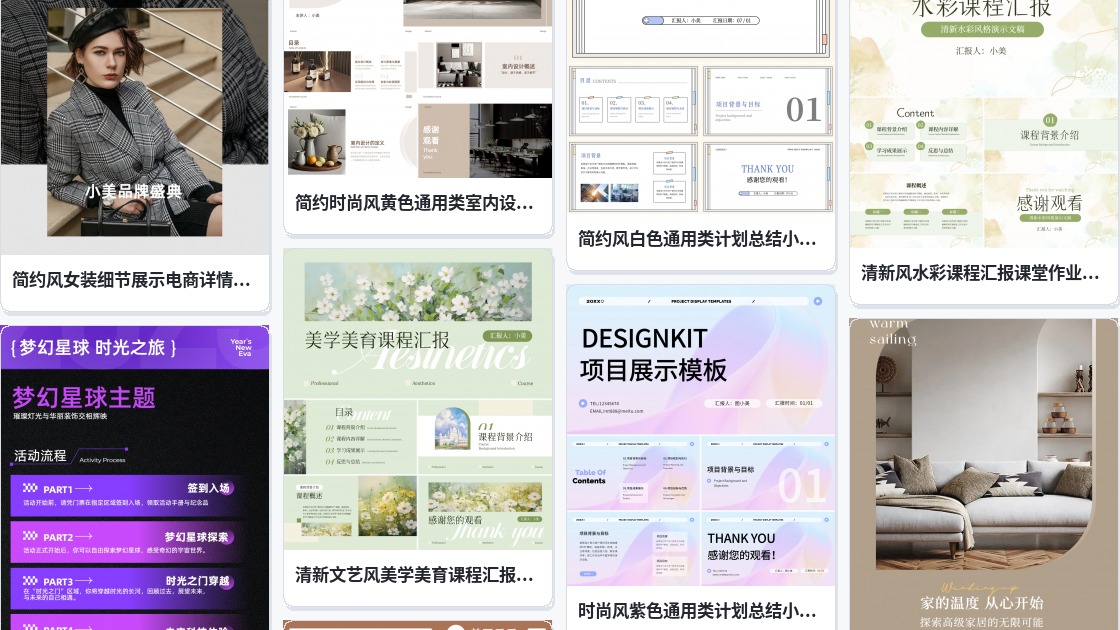Image resolution: width=1120 pixels, height=630 pixels.
Task: Open template titled 简约时尚风黄色通用类室内设
Action: tap(414, 204)
